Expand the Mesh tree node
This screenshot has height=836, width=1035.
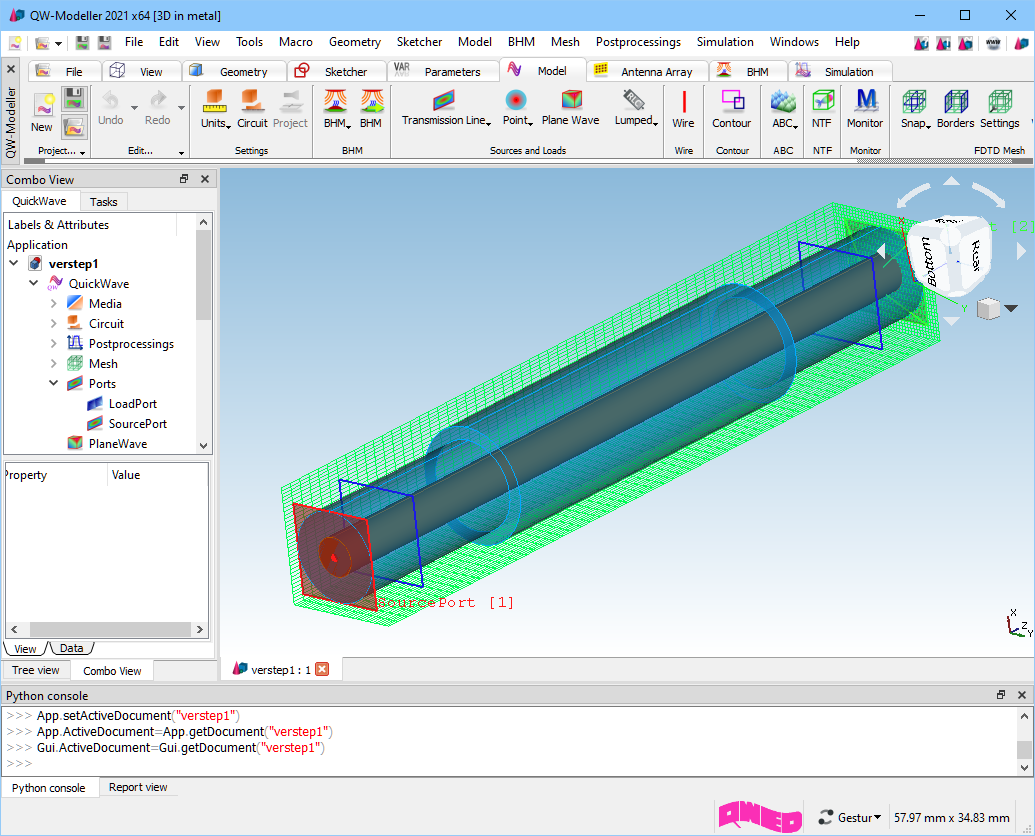(x=53, y=364)
